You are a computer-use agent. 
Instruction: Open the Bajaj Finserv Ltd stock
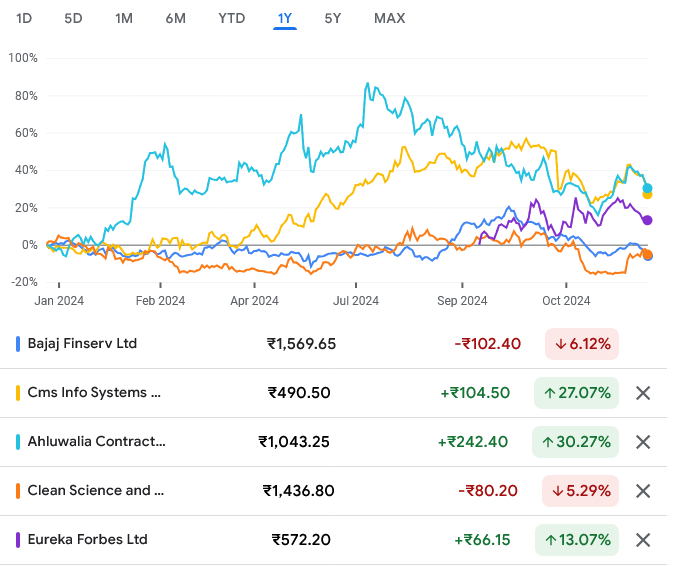point(83,344)
